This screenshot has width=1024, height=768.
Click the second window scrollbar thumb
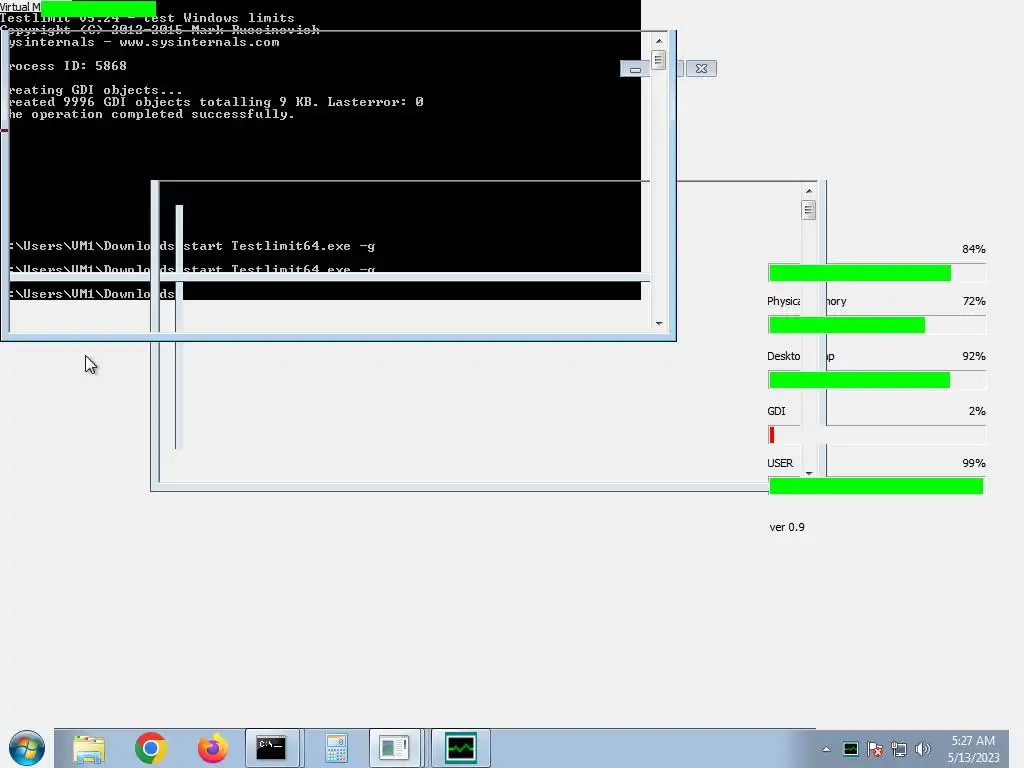pyautogui.click(x=808, y=210)
